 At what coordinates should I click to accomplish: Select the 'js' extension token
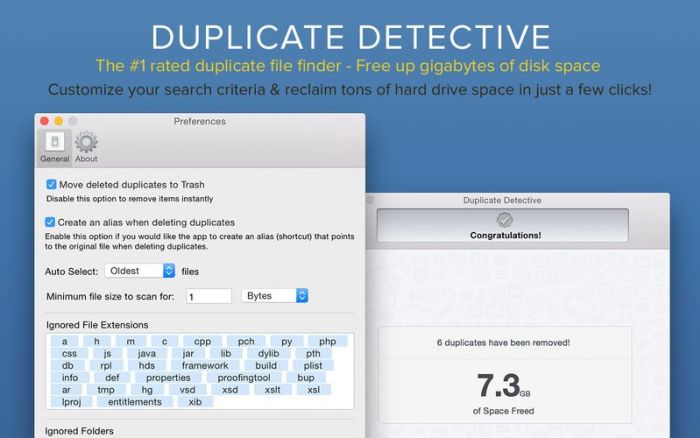pos(107,353)
